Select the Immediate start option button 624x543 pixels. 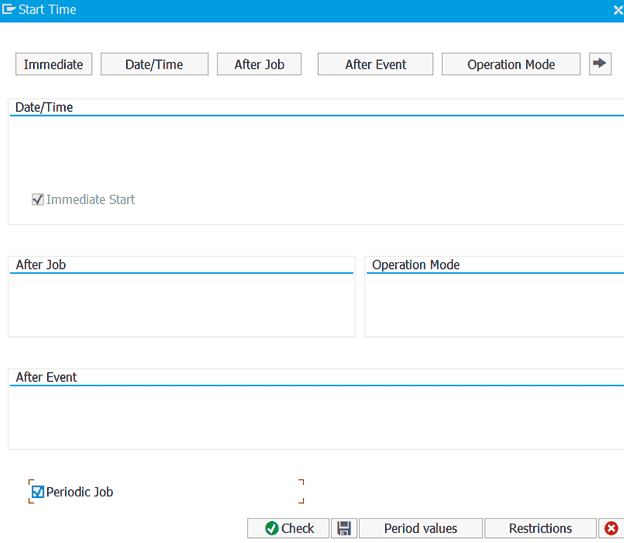[54, 64]
